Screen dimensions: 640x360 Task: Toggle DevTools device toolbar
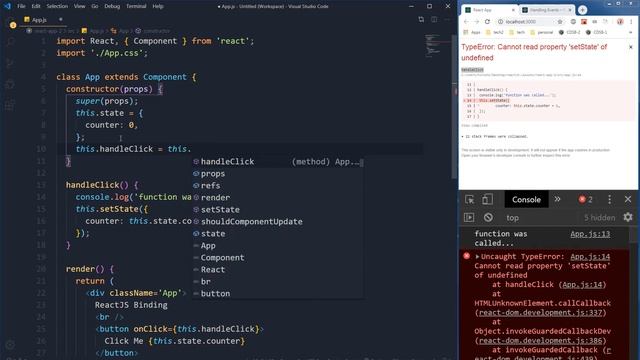click(x=487, y=200)
